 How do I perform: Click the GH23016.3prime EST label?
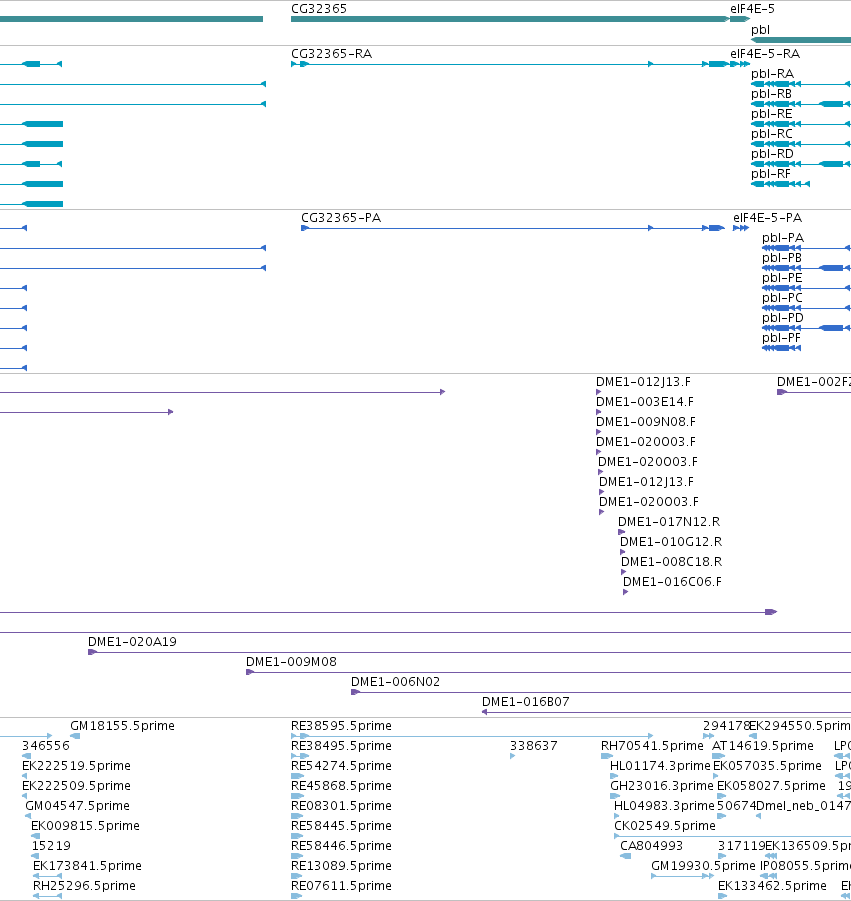tap(661, 786)
